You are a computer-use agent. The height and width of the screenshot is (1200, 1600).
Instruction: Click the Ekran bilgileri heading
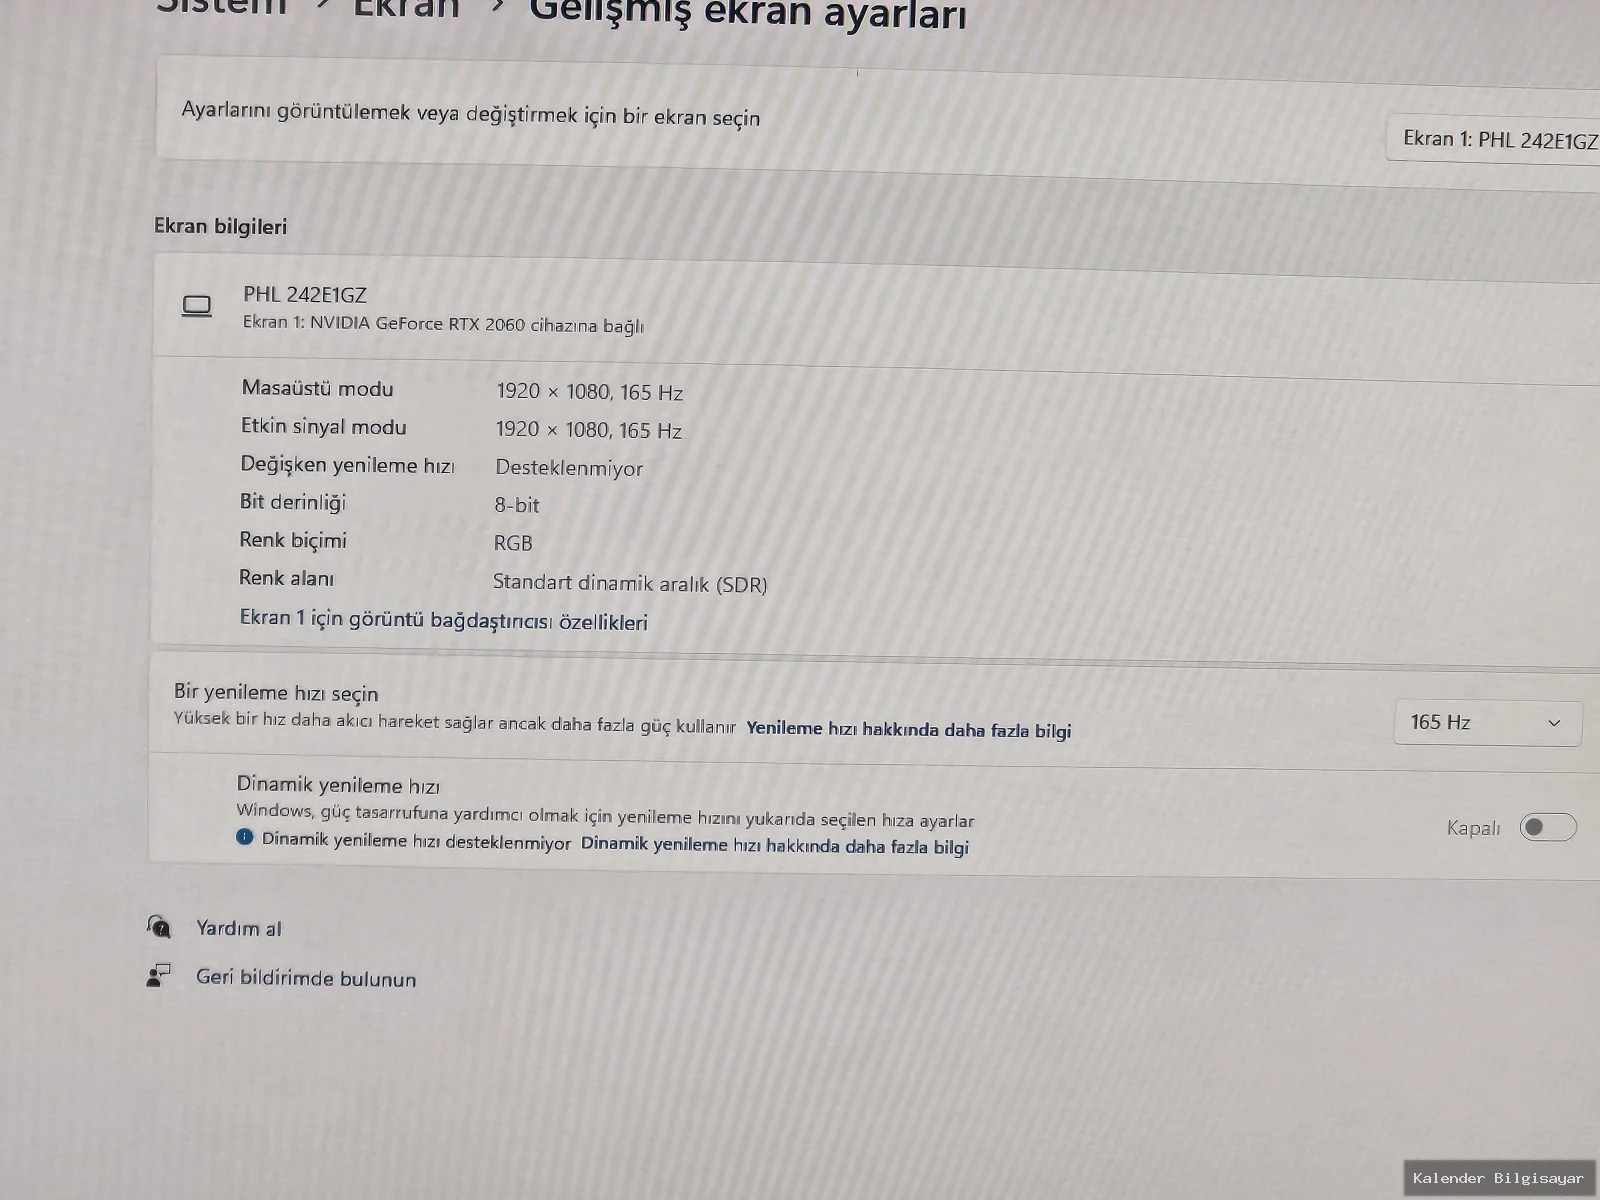pos(220,226)
